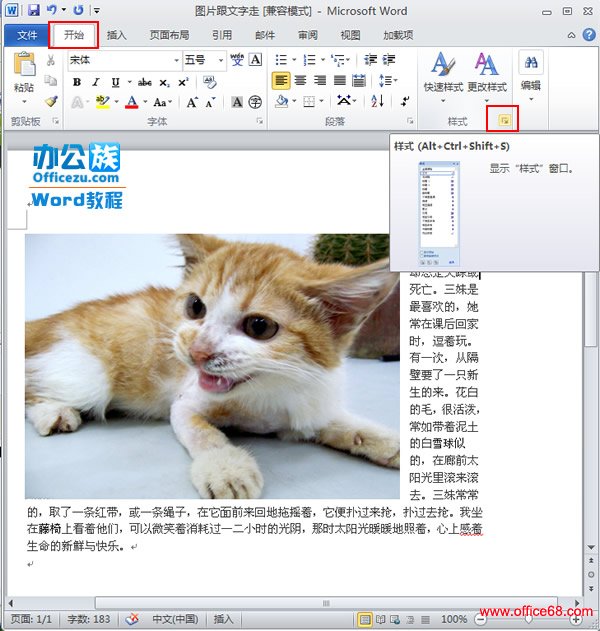Click the Save icon in quick access toolbar
The image size is (600, 631).
click(x=34, y=10)
